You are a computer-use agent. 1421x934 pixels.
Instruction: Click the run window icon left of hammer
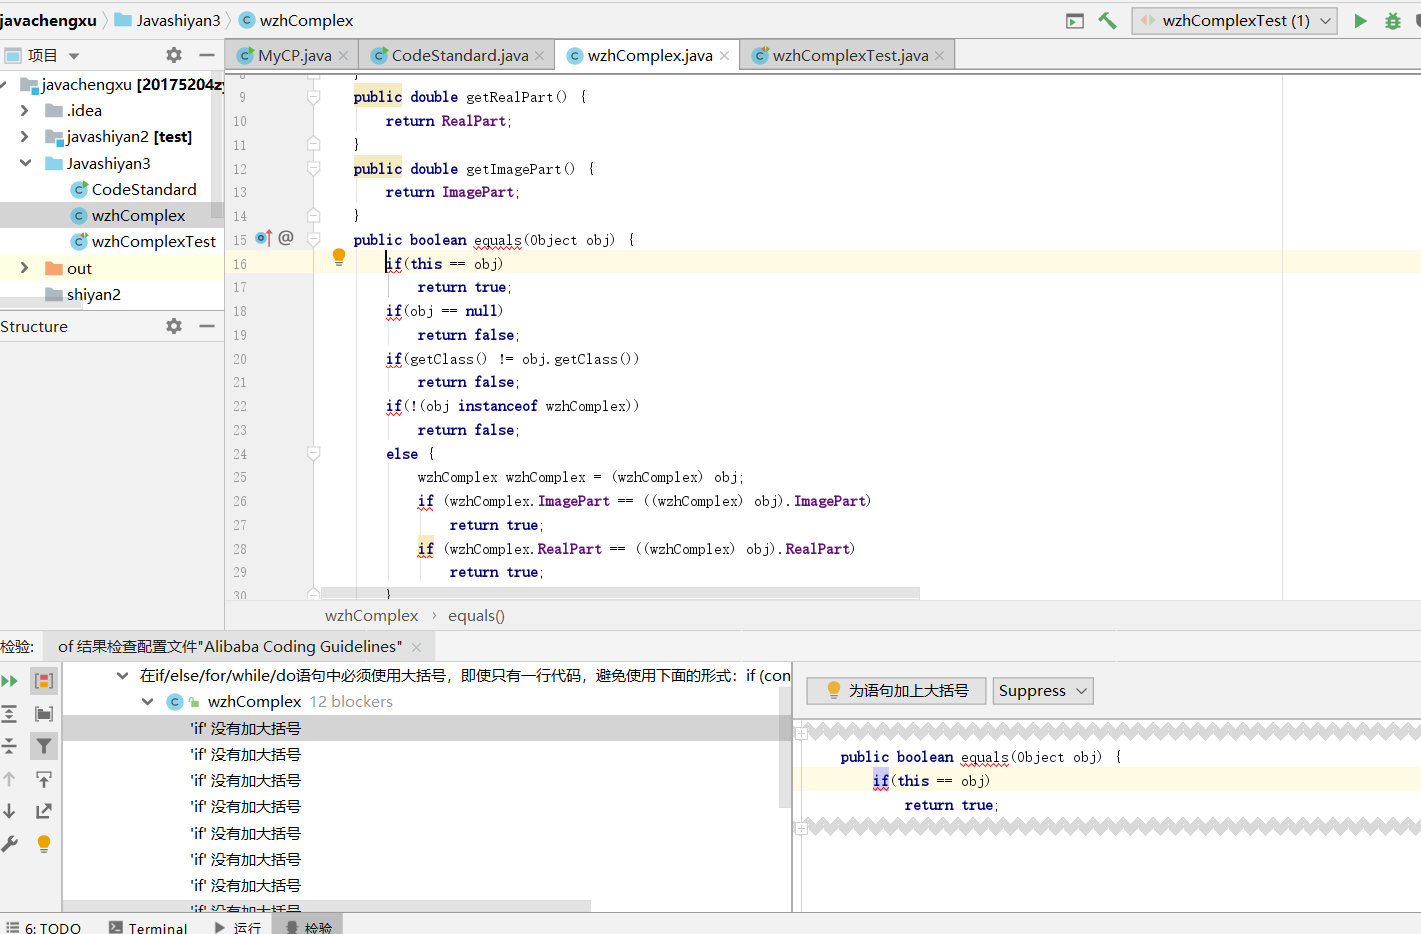[1075, 21]
